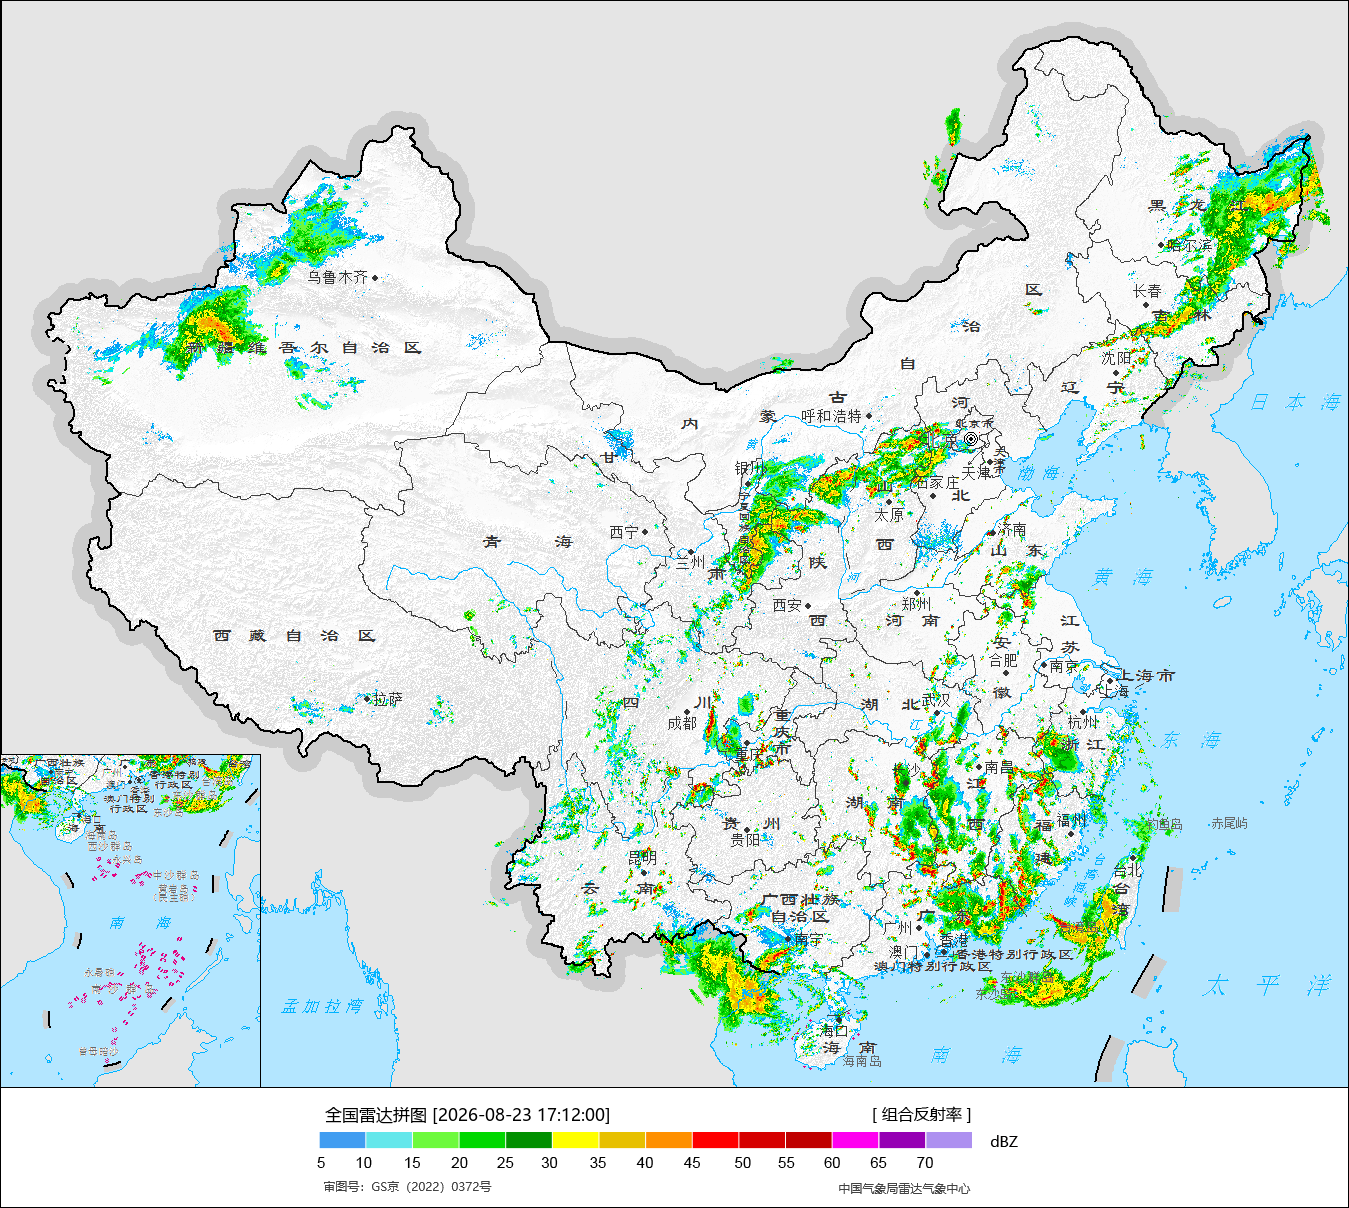Screen dimensions: 1349x1208
Task: Click the 中国气象局雷达气象中心 credit text
Action: pos(904,1188)
